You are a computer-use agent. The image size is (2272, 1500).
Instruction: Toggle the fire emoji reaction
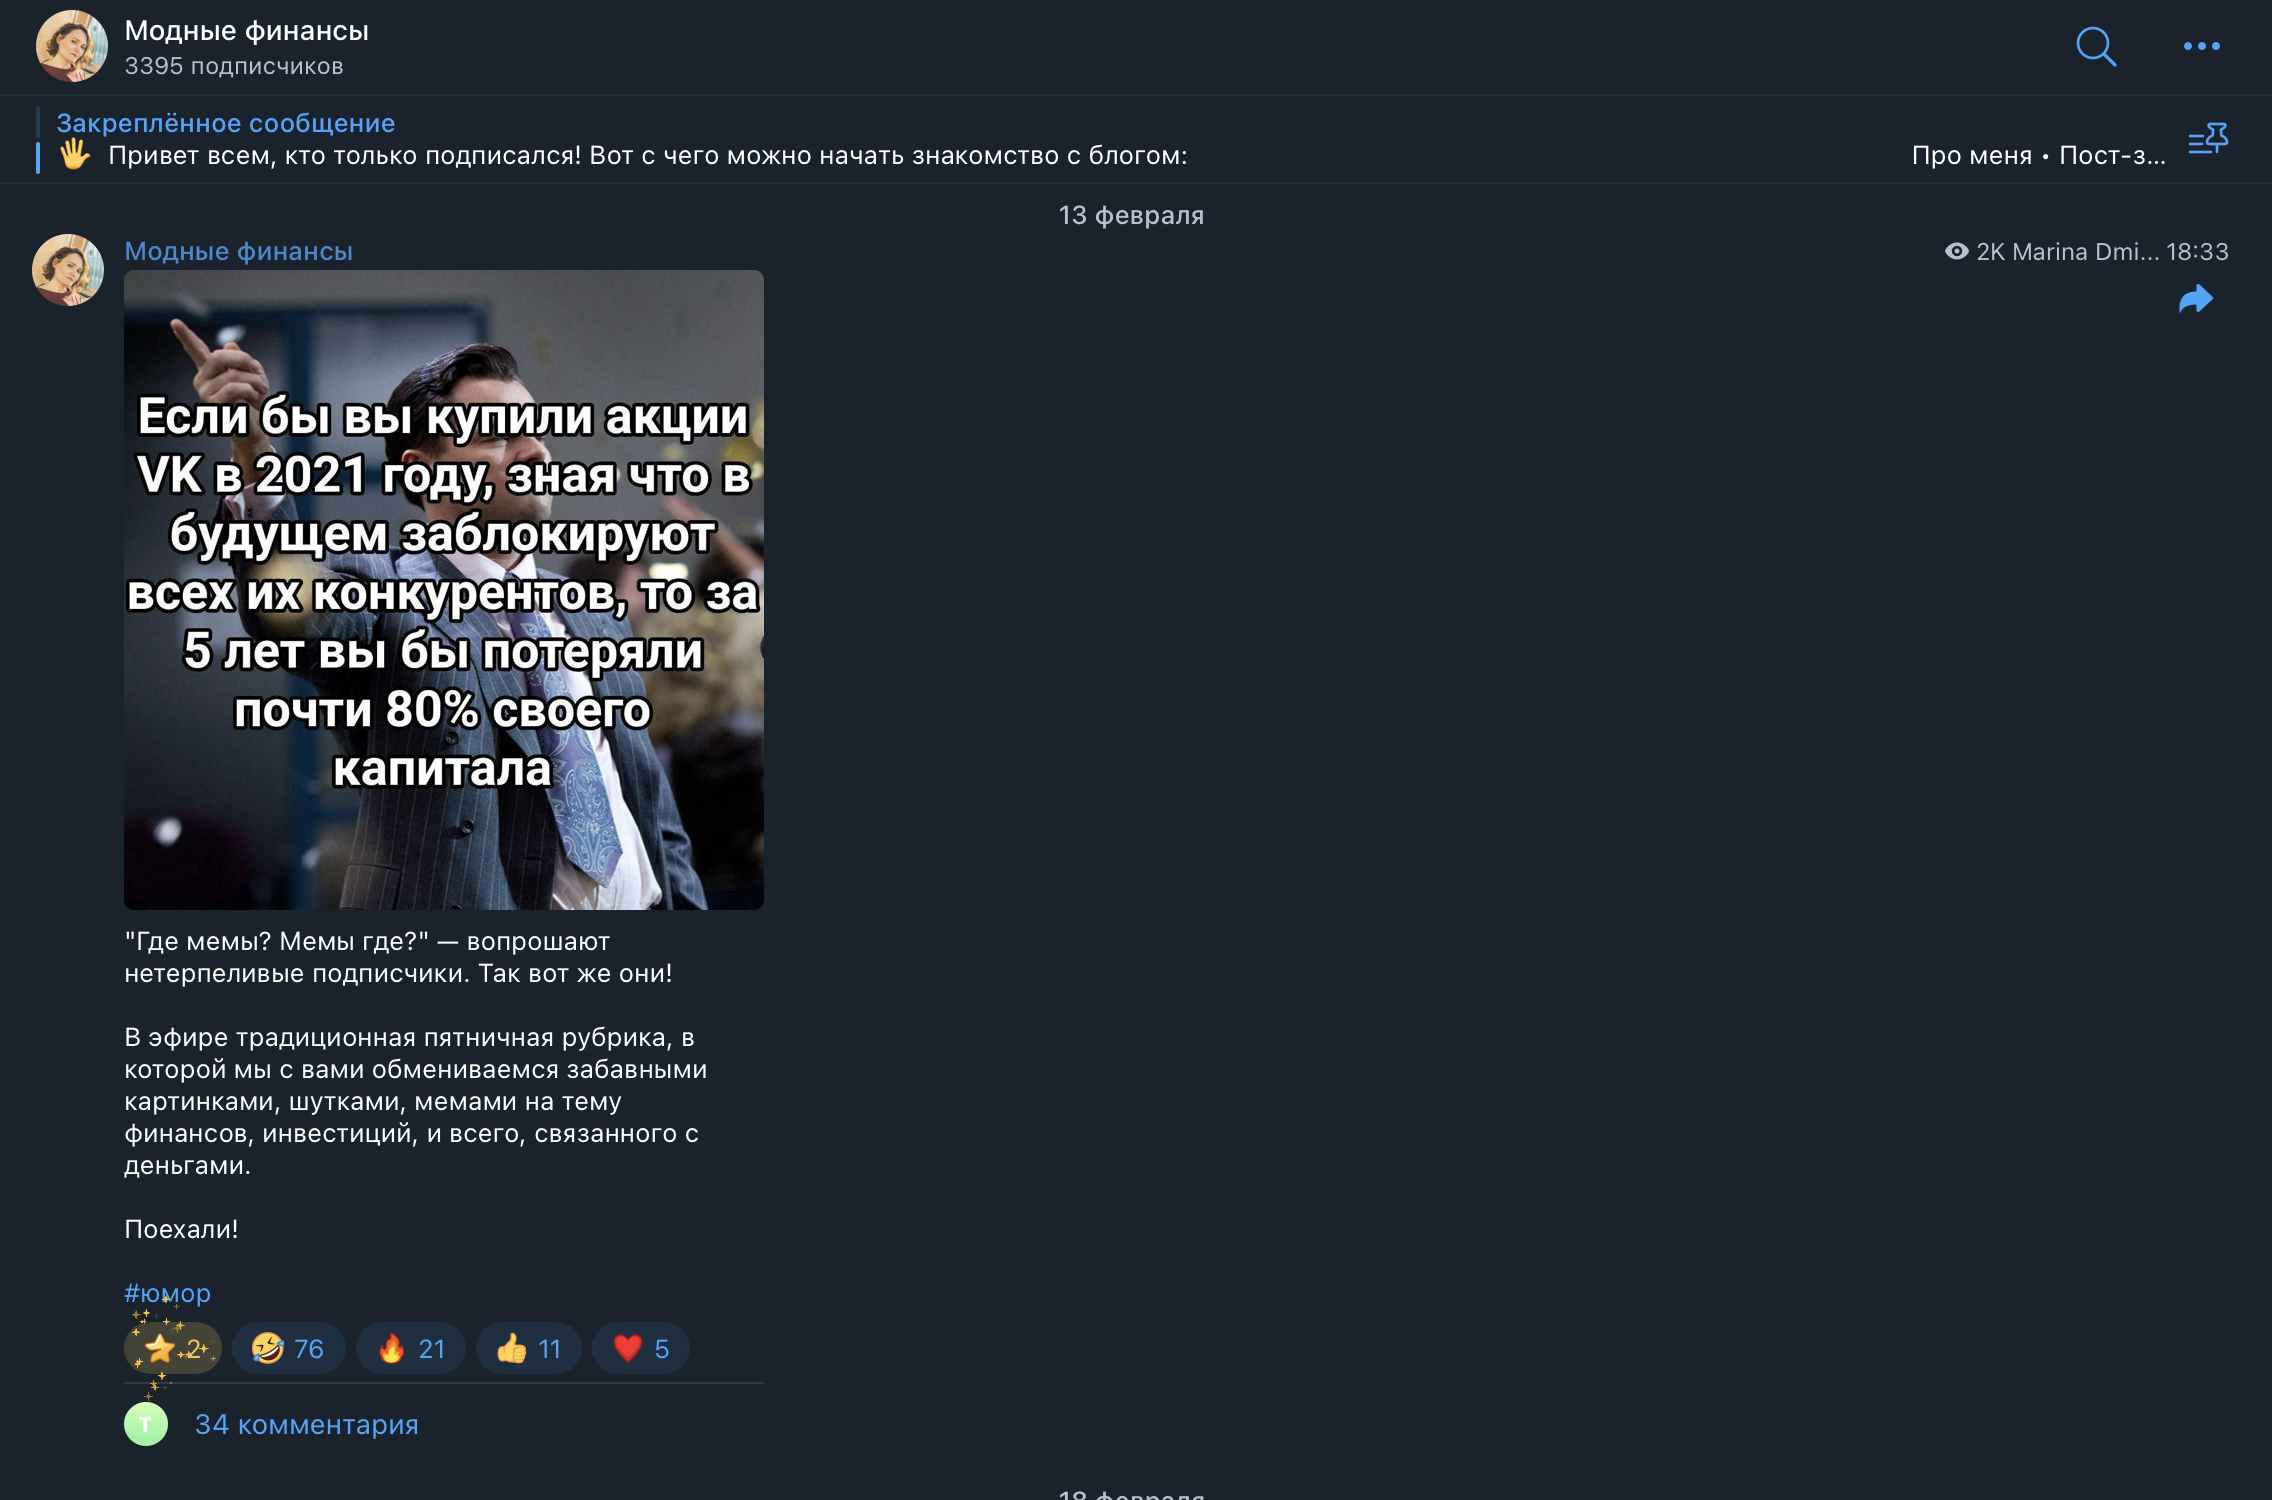409,1348
